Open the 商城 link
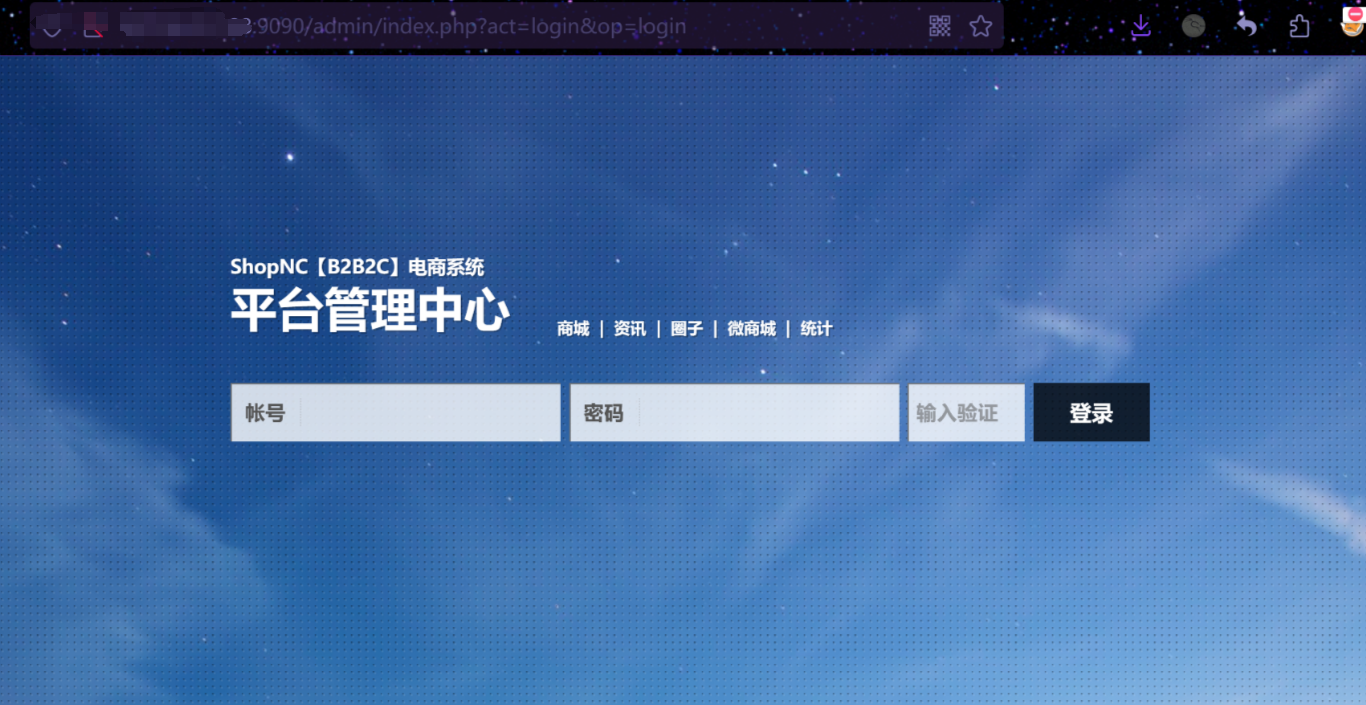The width and height of the screenshot is (1366, 705). pos(574,329)
